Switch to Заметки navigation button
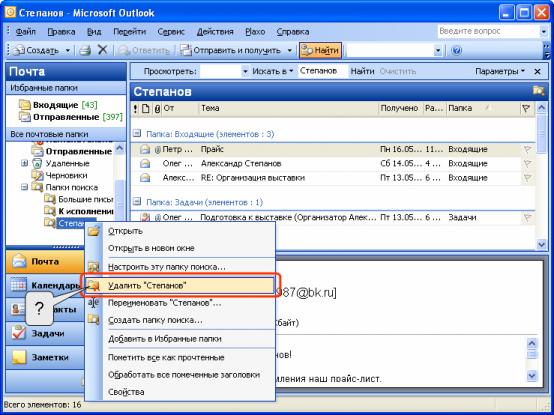The width and height of the screenshot is (554, 415). pyautogui.click(x=45, y=357)
